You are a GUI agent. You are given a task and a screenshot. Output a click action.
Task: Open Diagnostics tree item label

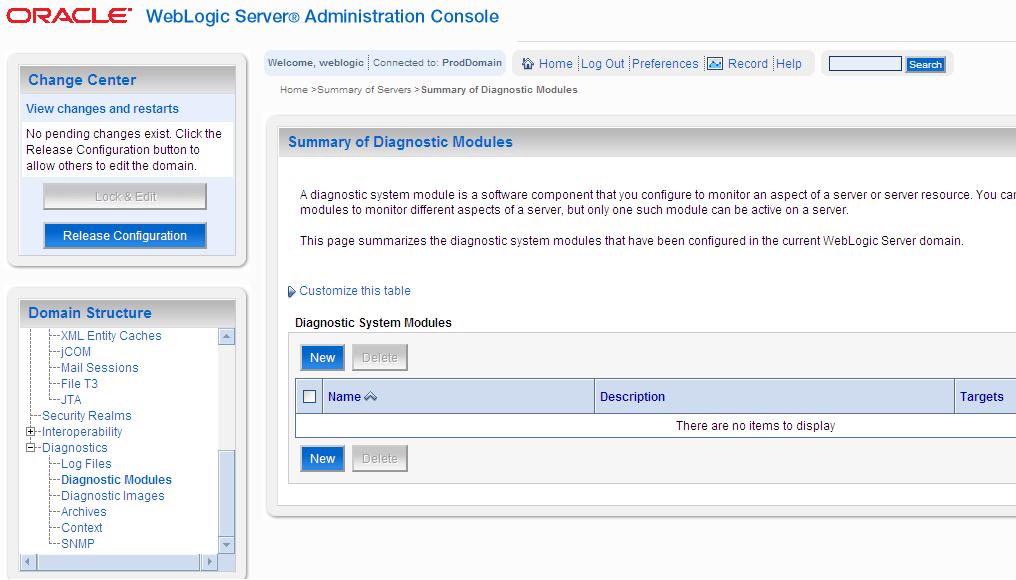(75, 448)
